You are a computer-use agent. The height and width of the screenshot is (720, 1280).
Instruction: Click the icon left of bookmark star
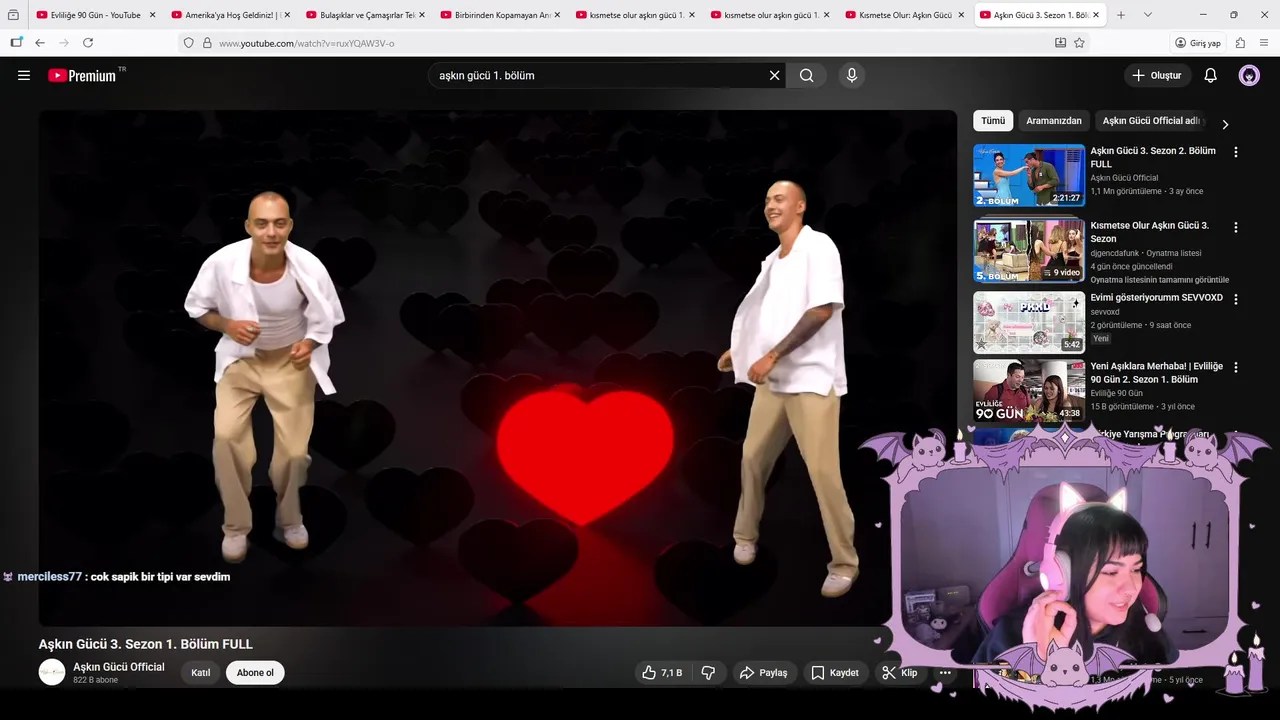1060,43
